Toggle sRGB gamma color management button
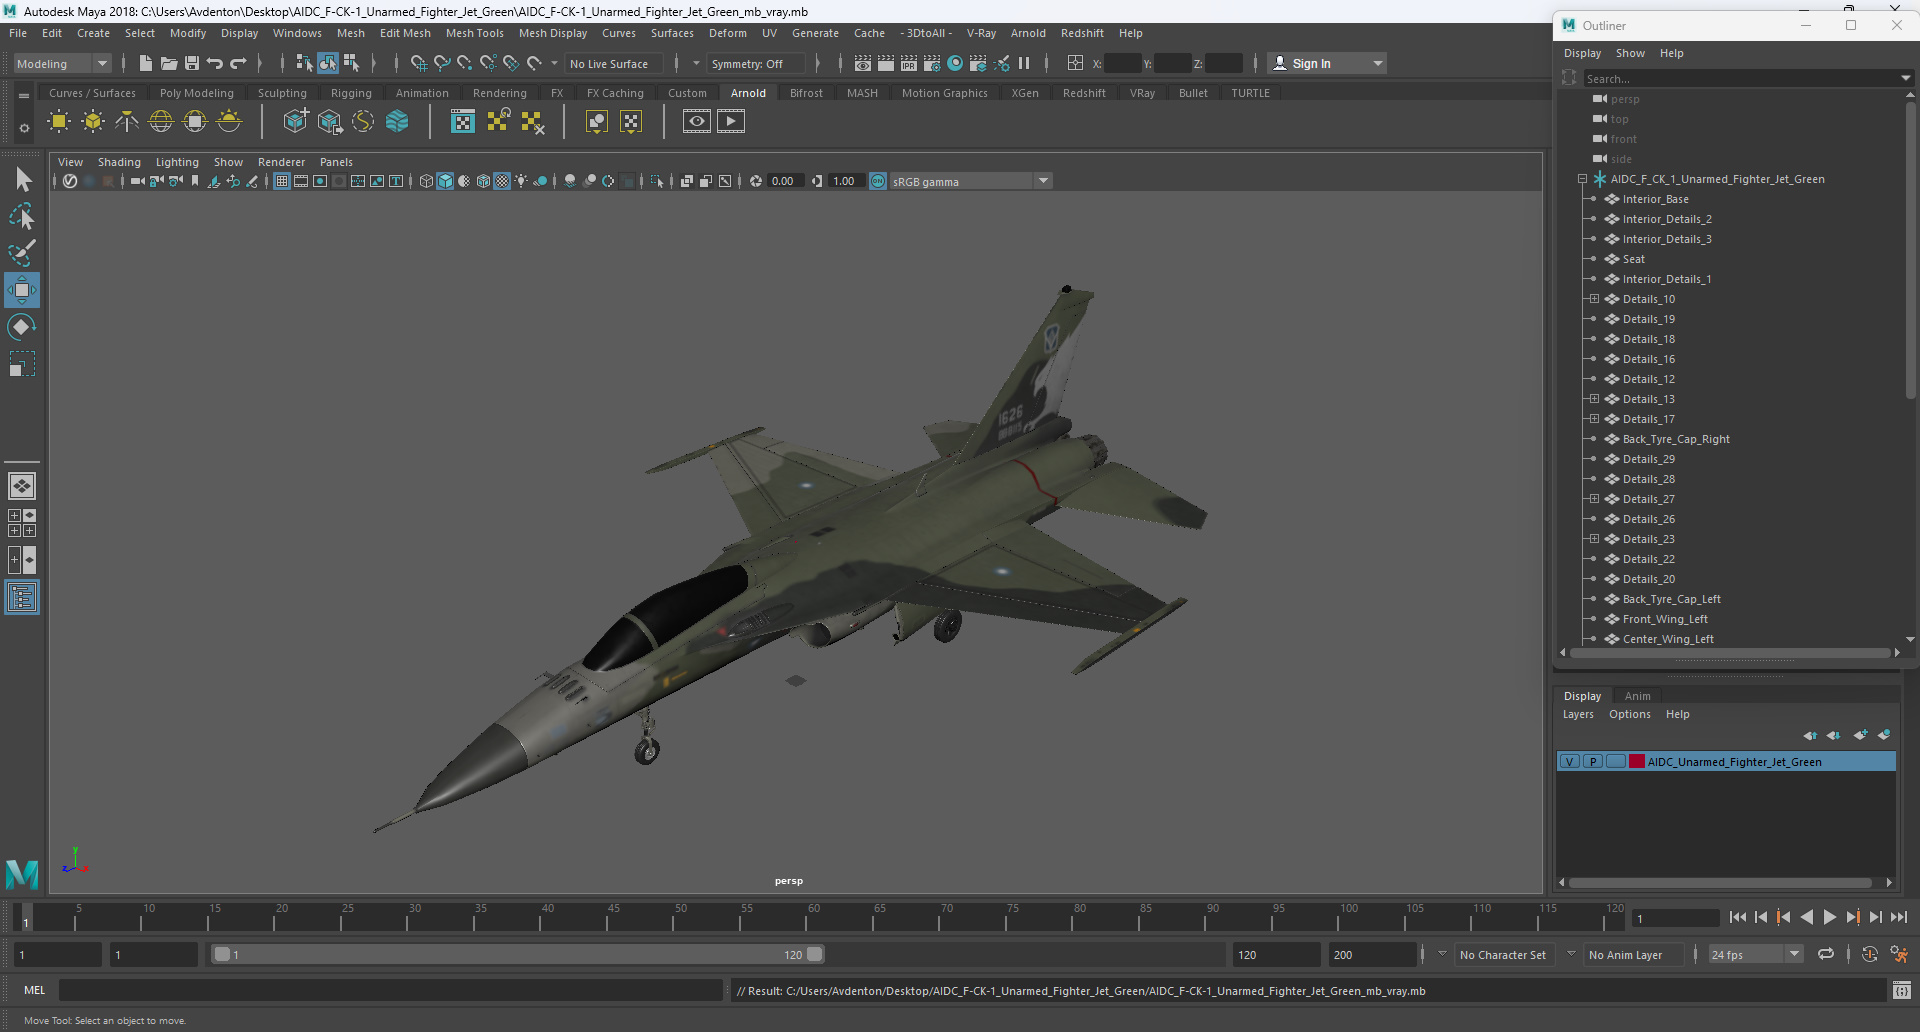 coord(878,181)
